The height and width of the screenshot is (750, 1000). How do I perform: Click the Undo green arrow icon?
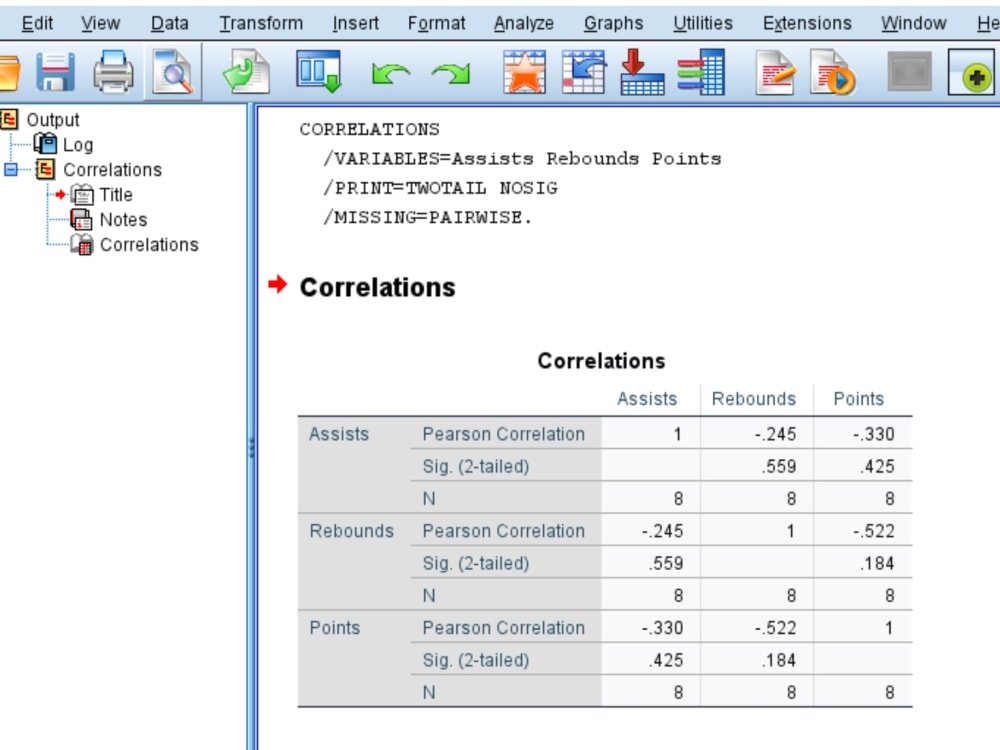pos(390,73)
